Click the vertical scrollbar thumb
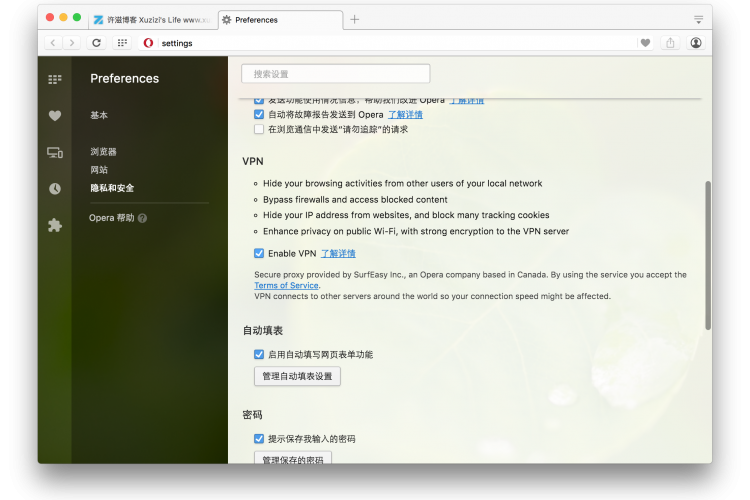750x500 pixels. pyautogui.click(x=708, y=255)
